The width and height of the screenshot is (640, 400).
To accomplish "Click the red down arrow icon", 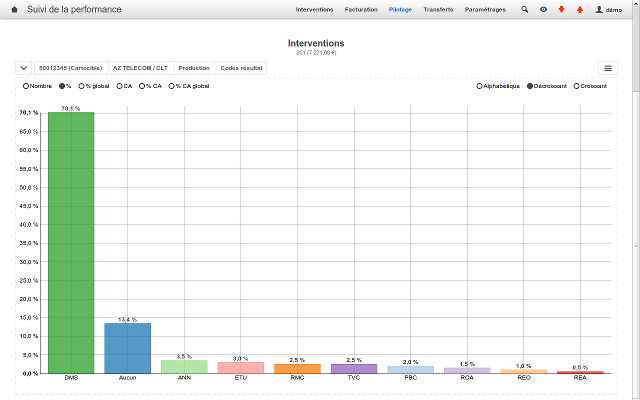I will [x=562, y=9].
